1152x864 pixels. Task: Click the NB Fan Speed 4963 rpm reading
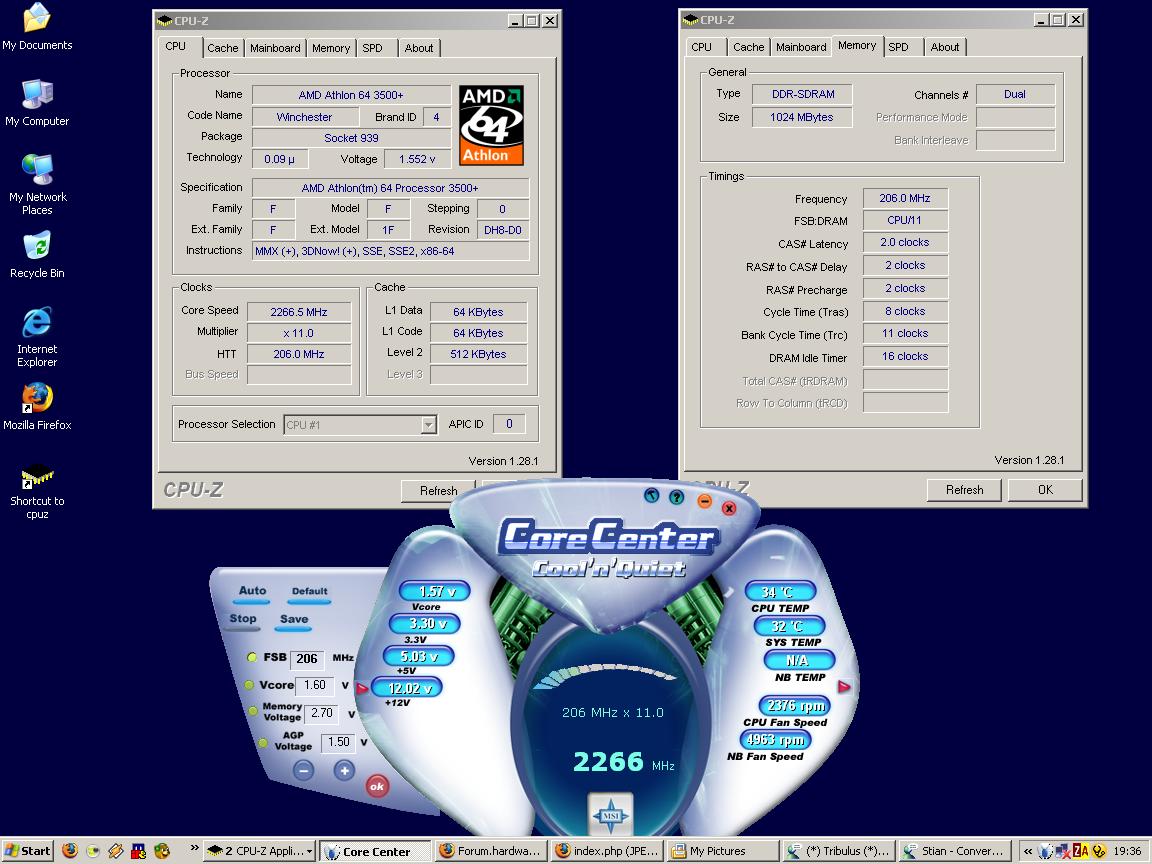pos(774,740)
